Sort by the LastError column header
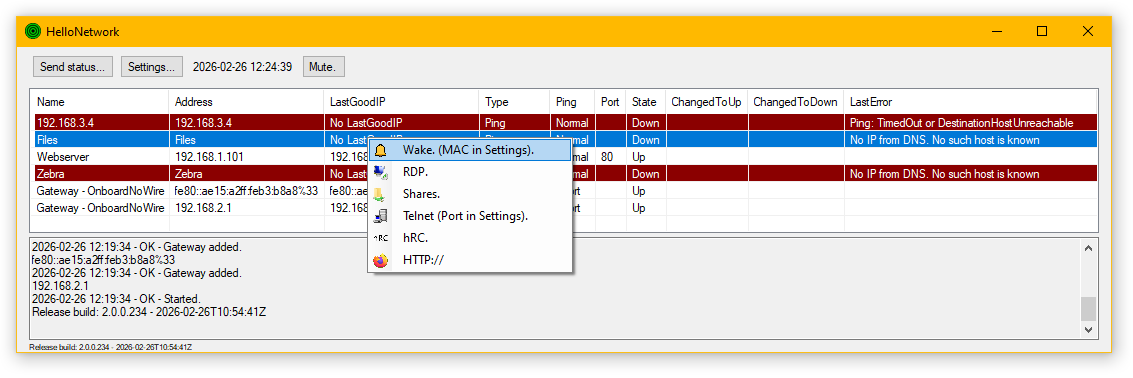The image size is (1133, 378). click(970, 102)
